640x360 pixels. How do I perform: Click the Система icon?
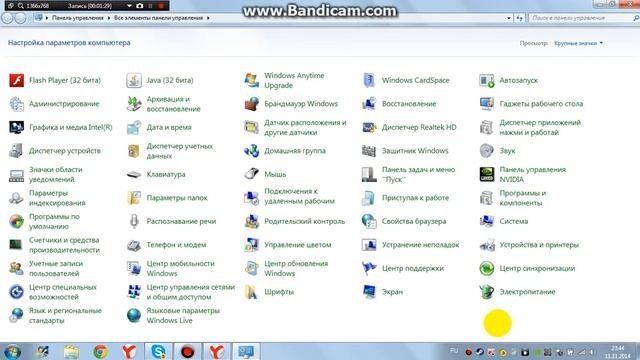[487, 222]
